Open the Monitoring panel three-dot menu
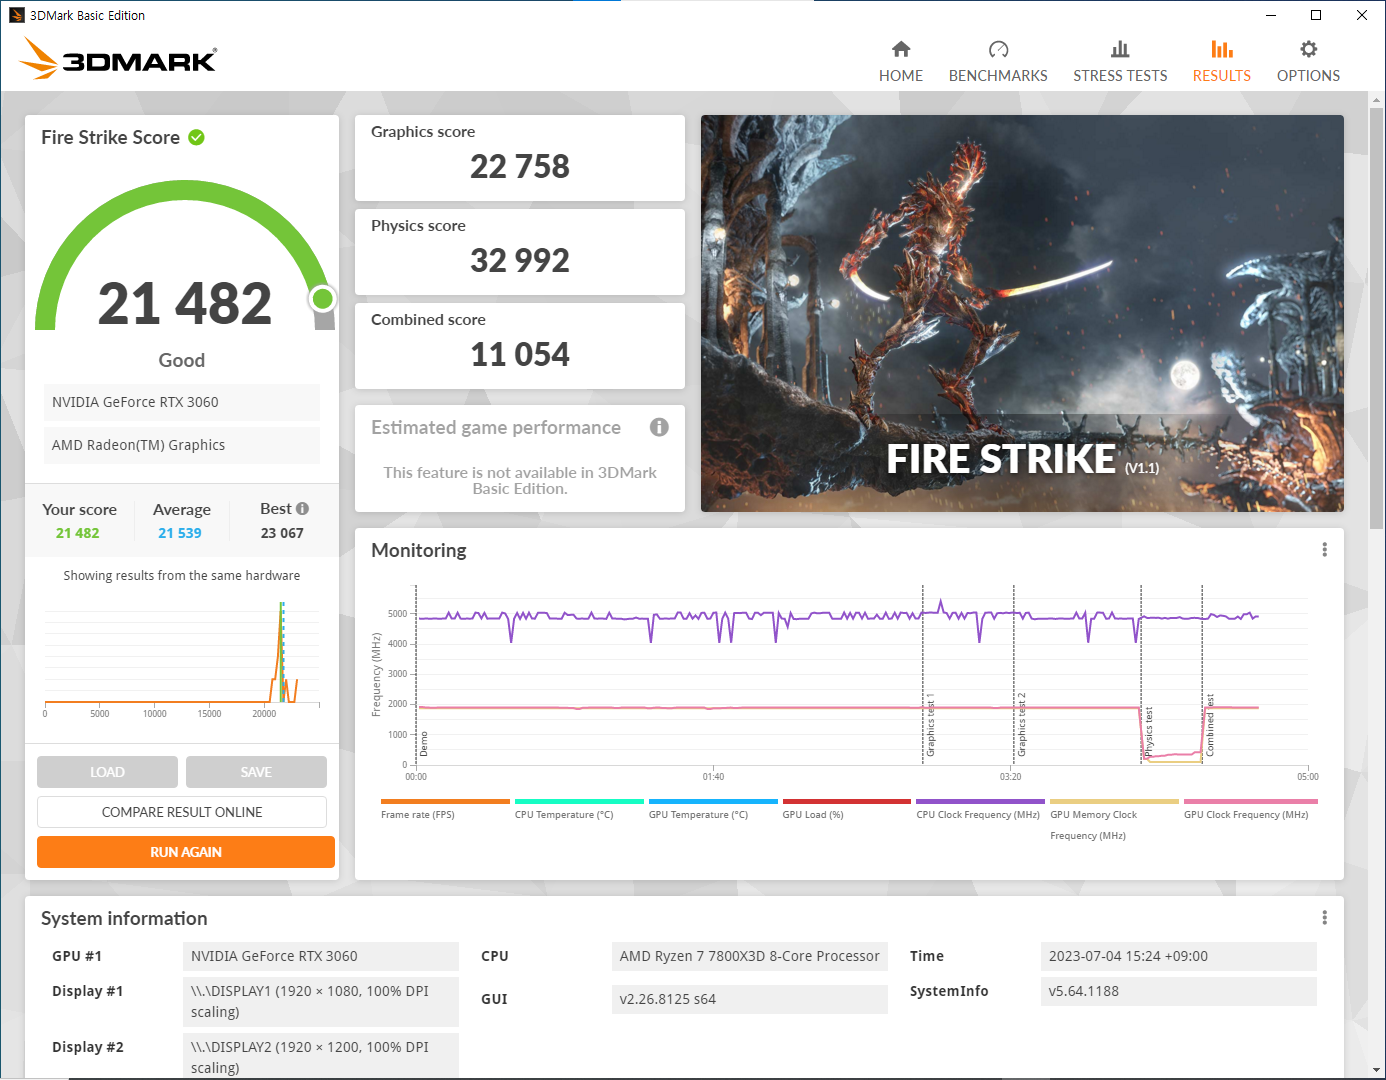The height and width of the screenshot is (1080, 1386). tap(1325, 550)
